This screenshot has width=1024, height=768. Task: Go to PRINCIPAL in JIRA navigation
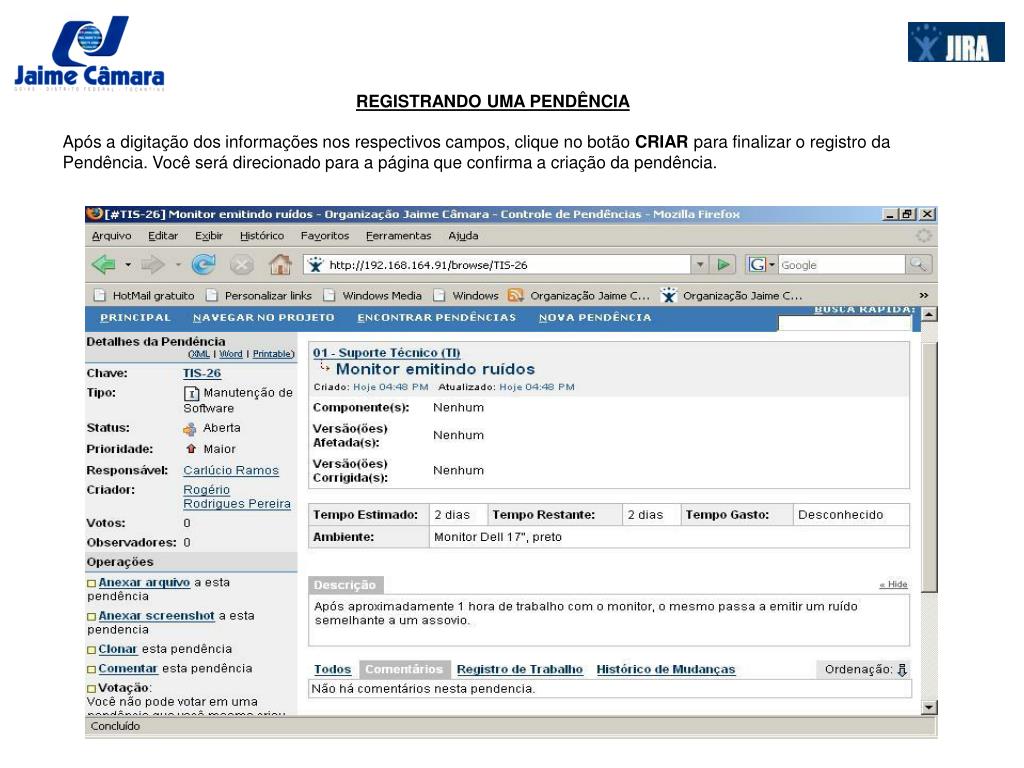(x=135, y=317)
